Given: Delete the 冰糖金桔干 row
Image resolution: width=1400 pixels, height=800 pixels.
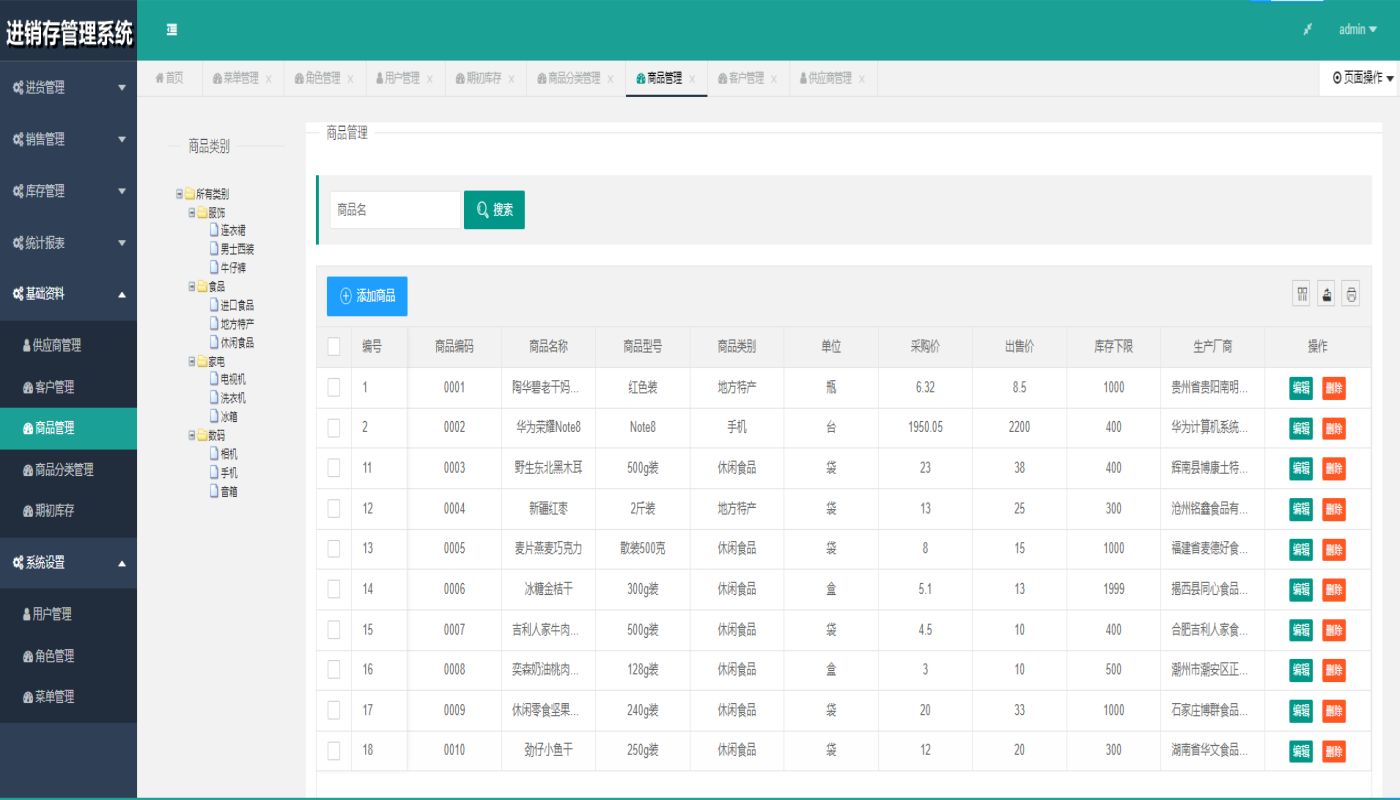Looking at the screenshot, I should (x=1334, y=590).
